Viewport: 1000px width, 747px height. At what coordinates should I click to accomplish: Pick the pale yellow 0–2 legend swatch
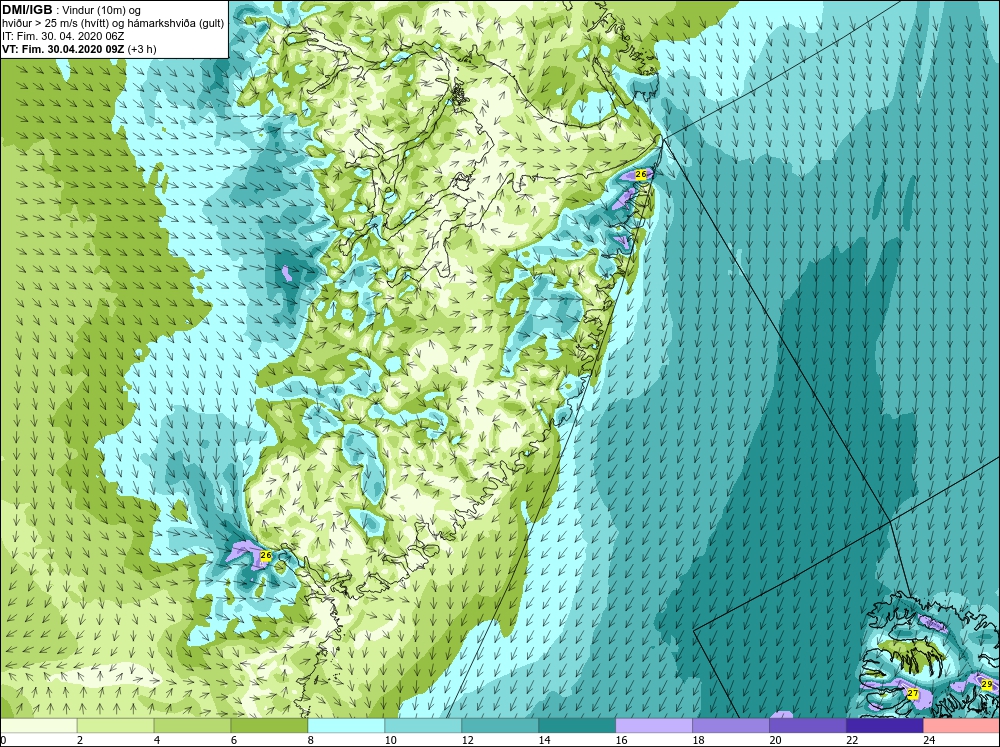pyautogui.click(x=39, y=726)
